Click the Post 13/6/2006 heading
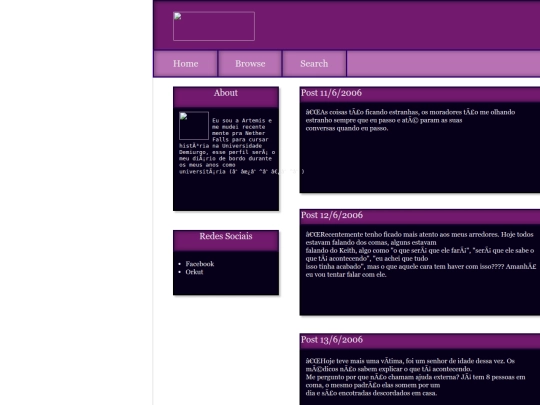 [332, 340]
